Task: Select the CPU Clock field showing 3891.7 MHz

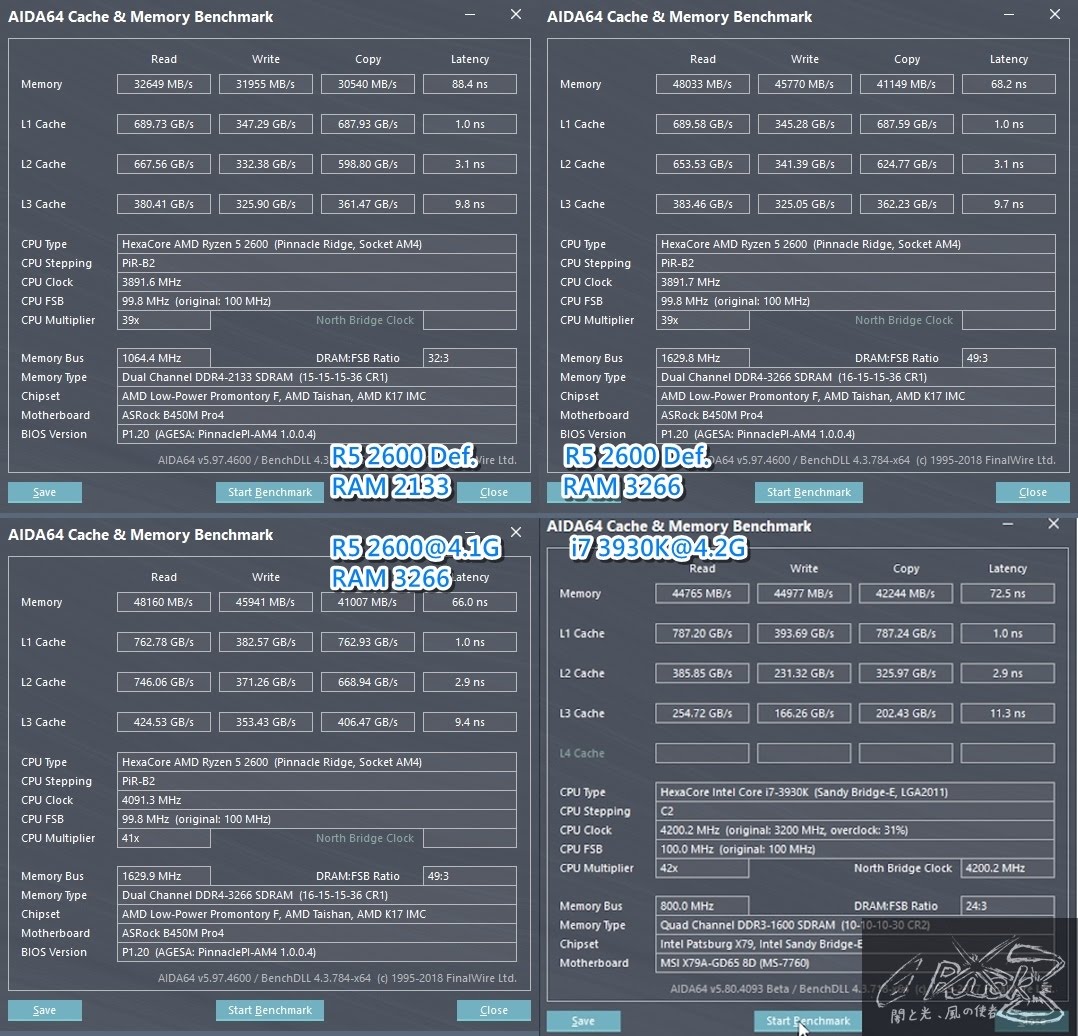Action: 855,282
